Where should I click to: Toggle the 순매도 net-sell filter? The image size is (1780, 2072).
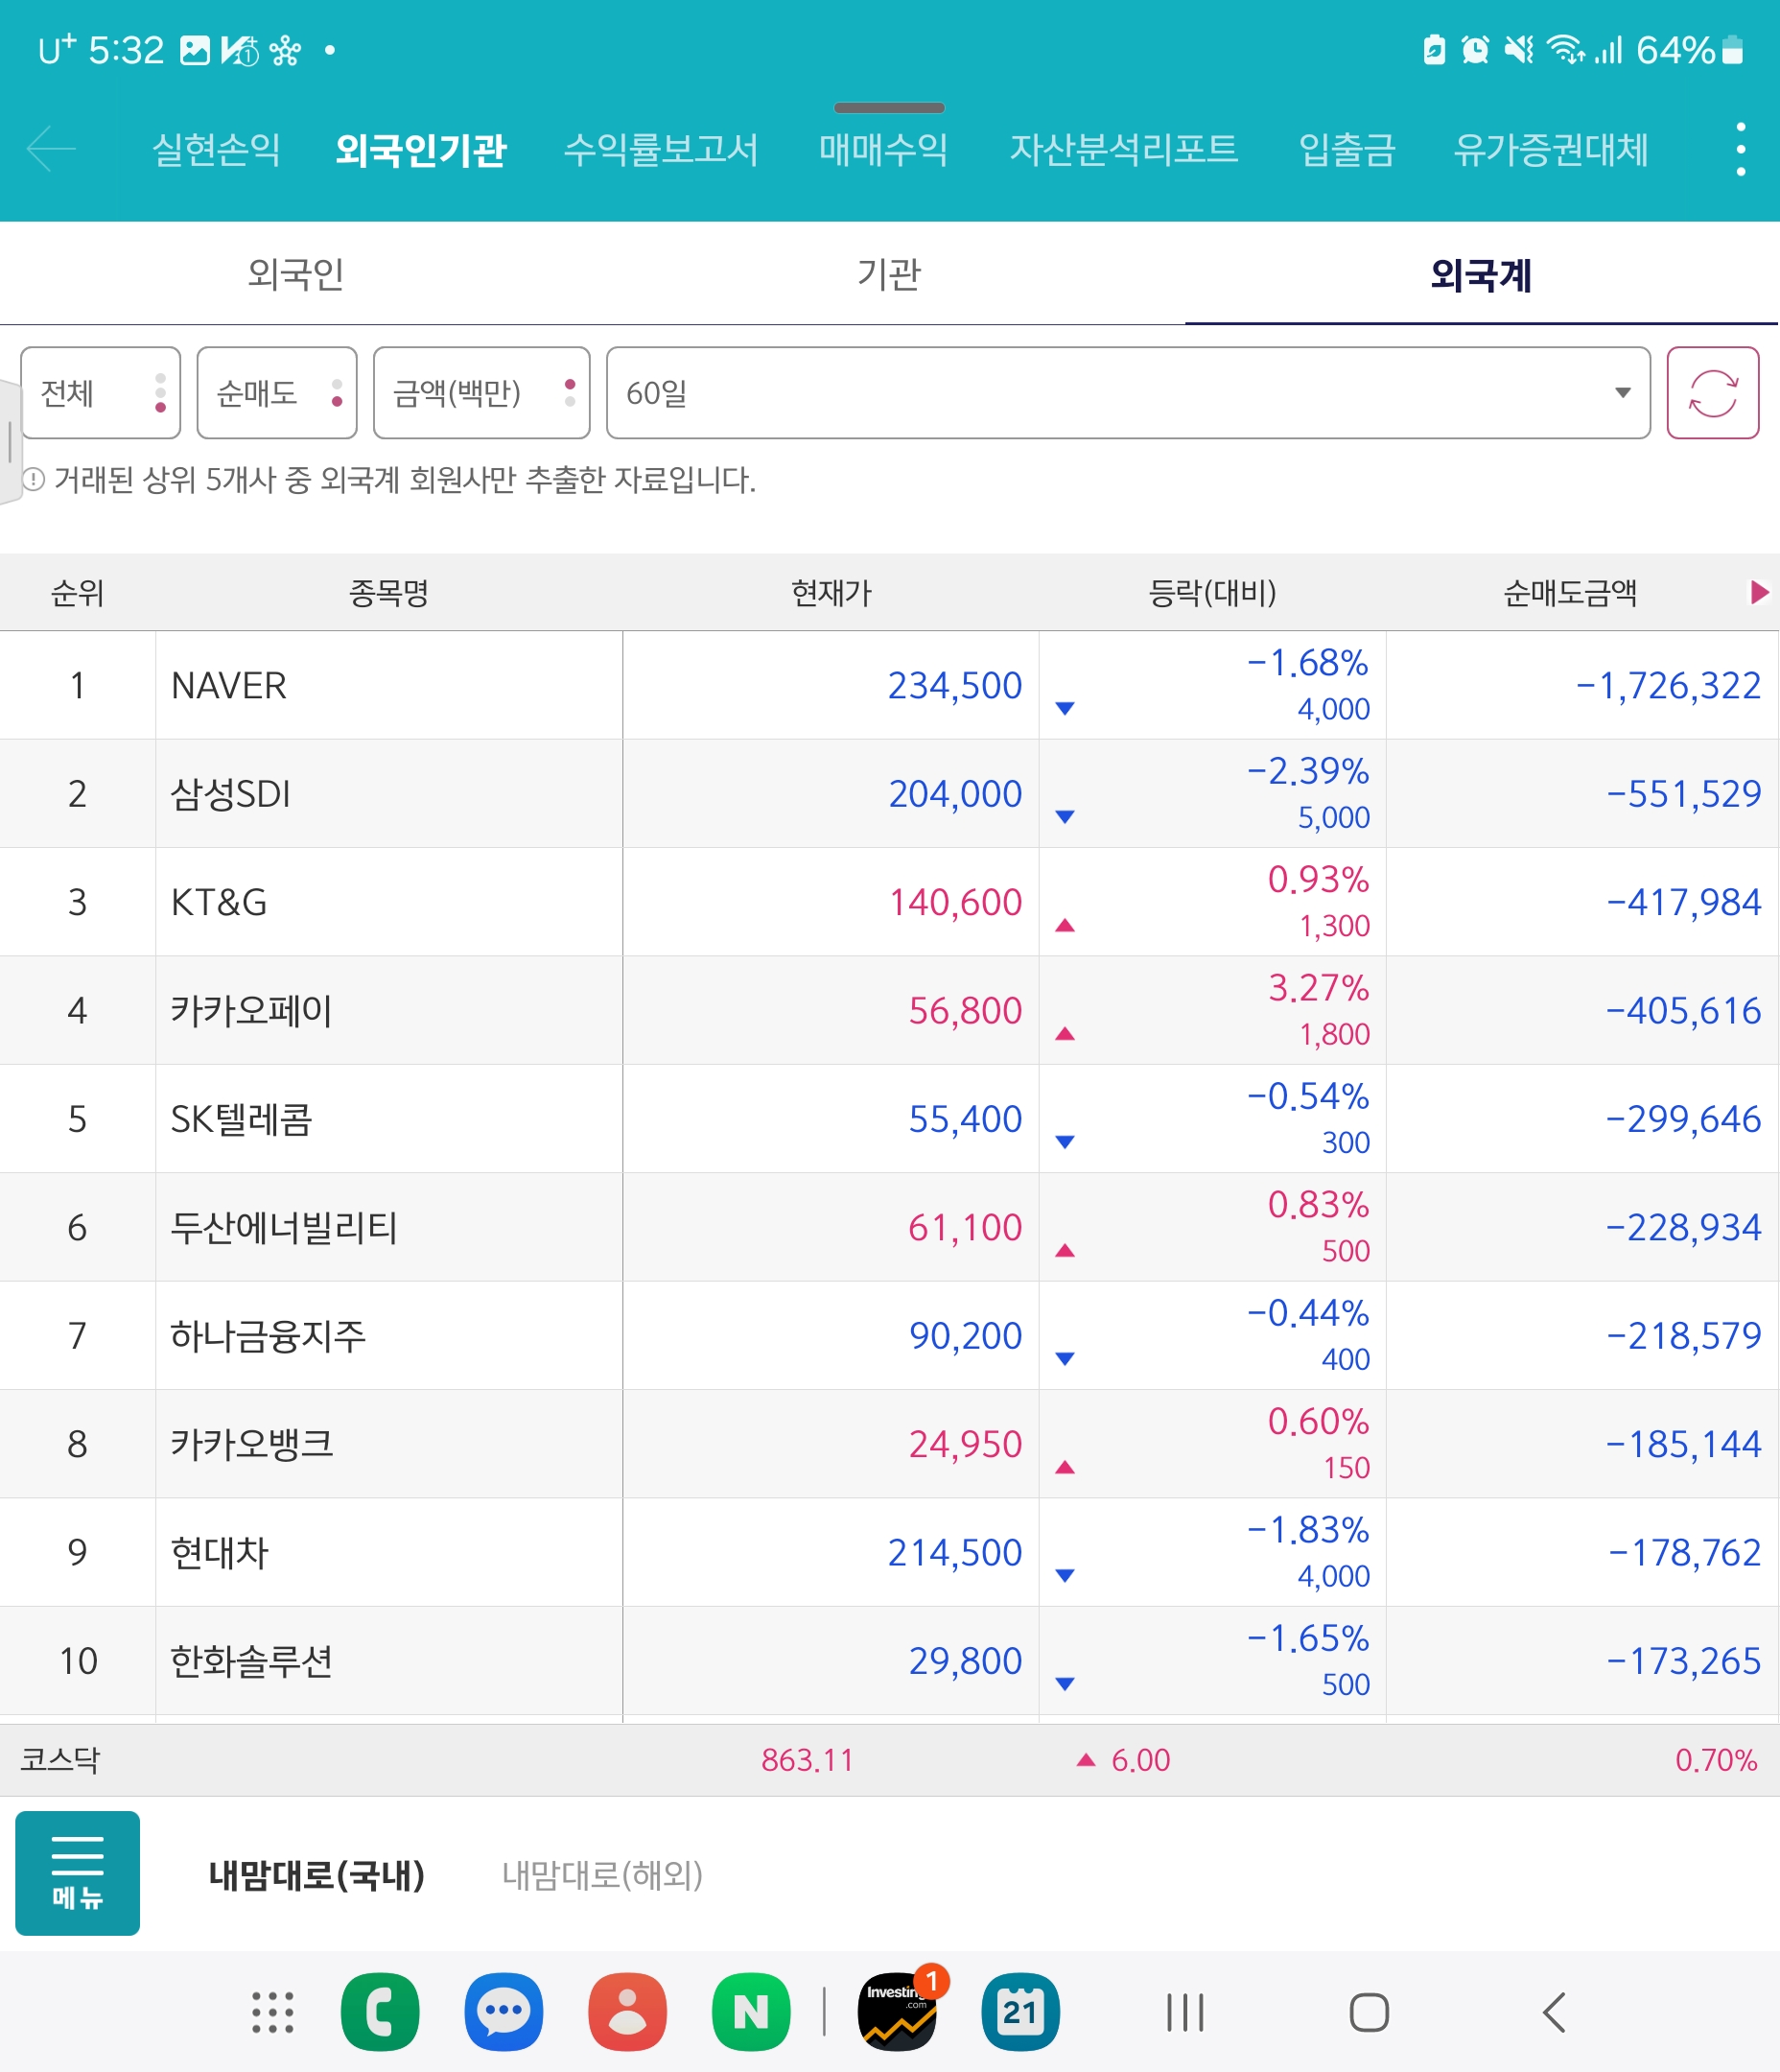click(x=277, y=393)
